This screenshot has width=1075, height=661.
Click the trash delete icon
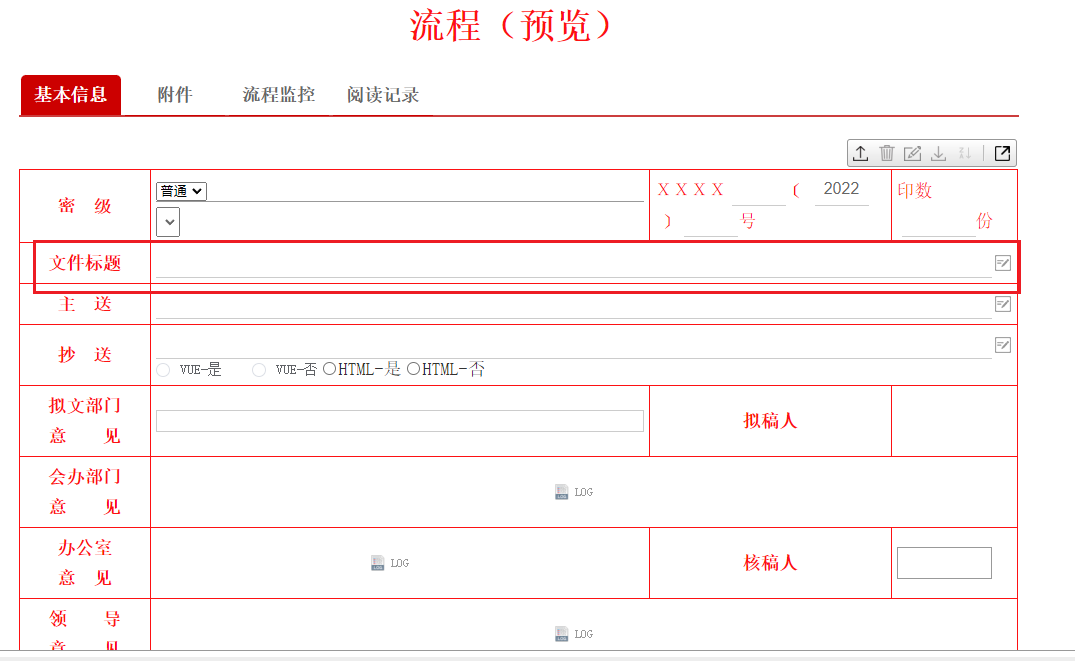[x=886, y=153]
